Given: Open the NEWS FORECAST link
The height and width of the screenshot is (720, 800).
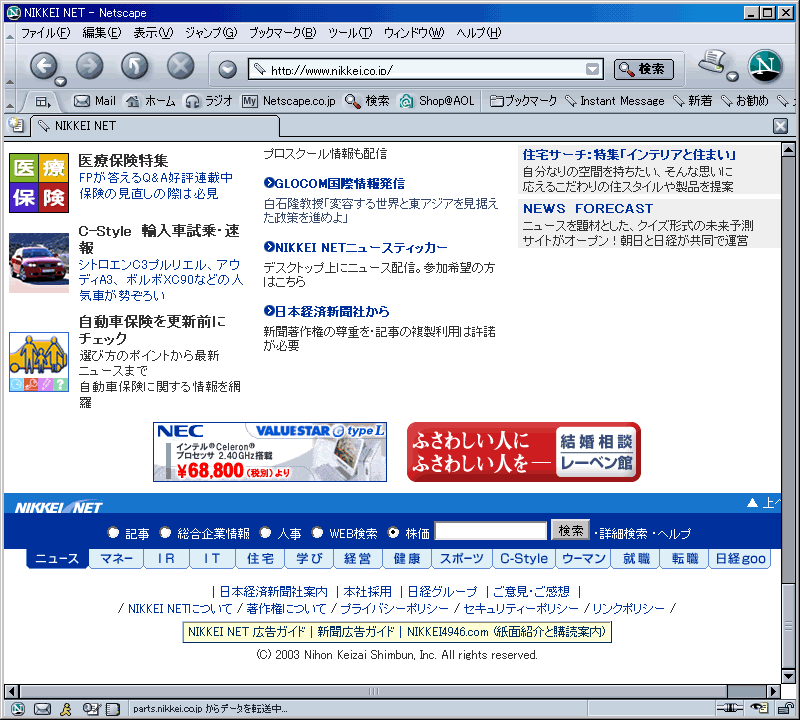Looking at the screenshot, I should 588,208.
